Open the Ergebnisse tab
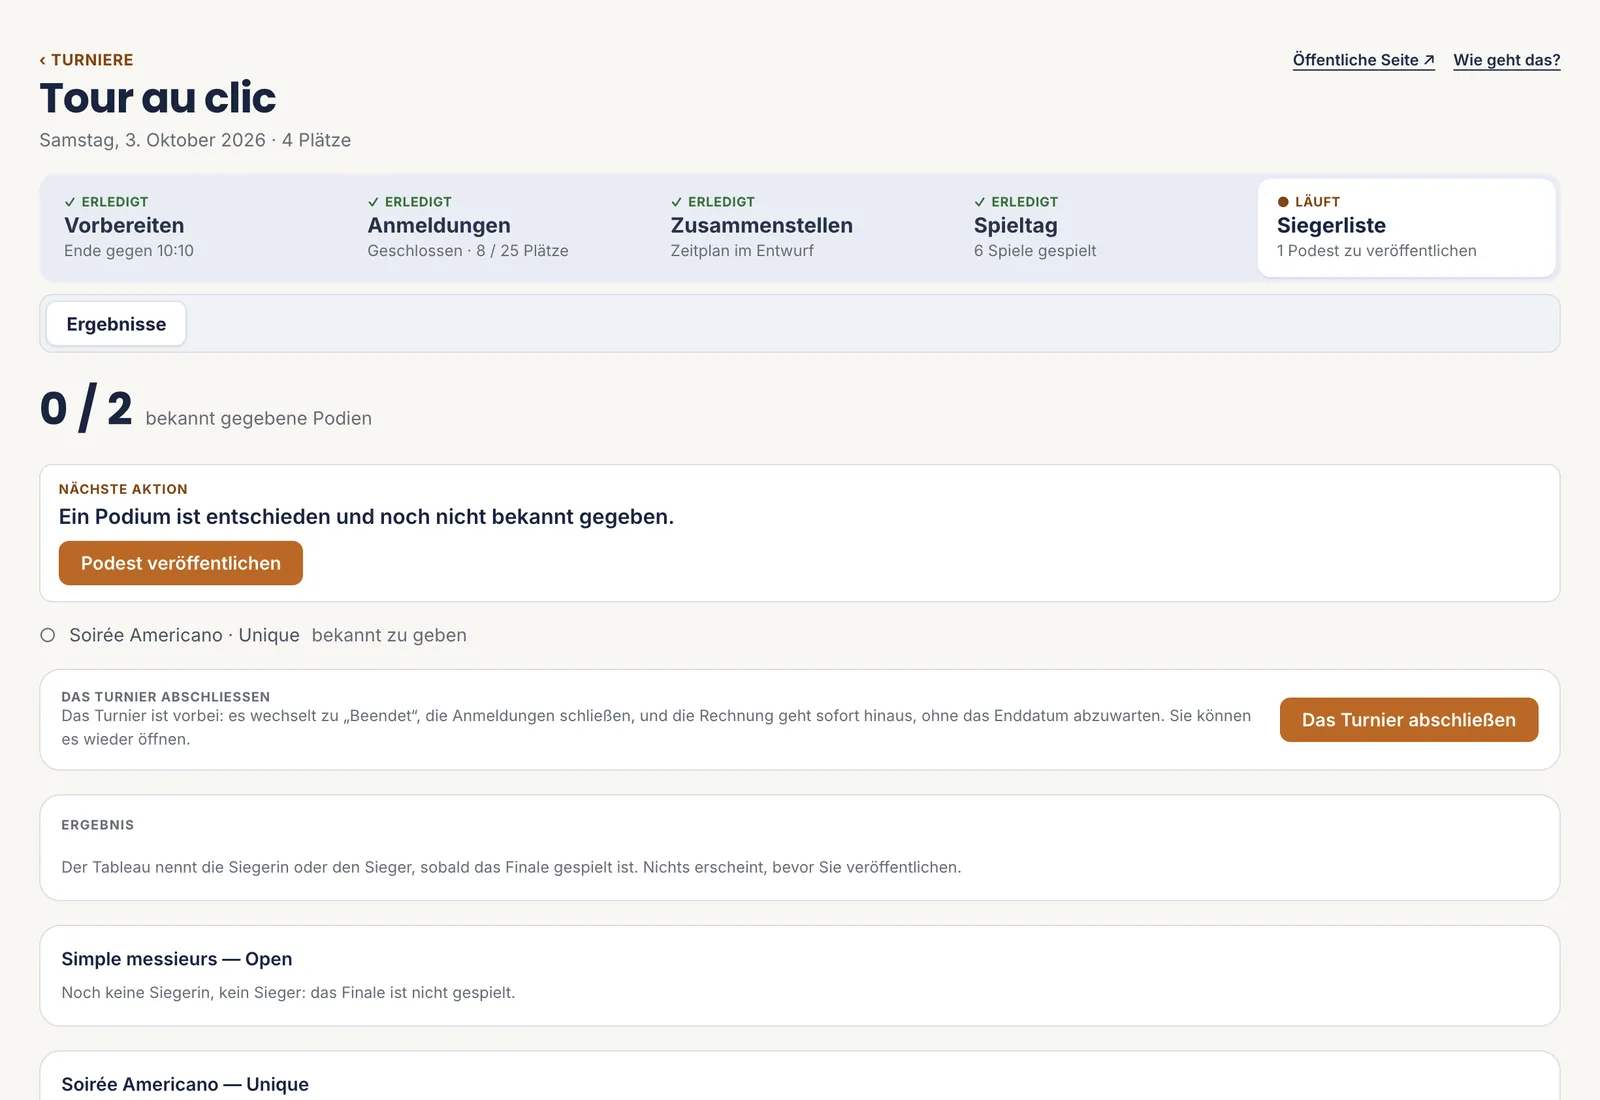This screenshot has width=1600, height=1100. coord(116,324)
